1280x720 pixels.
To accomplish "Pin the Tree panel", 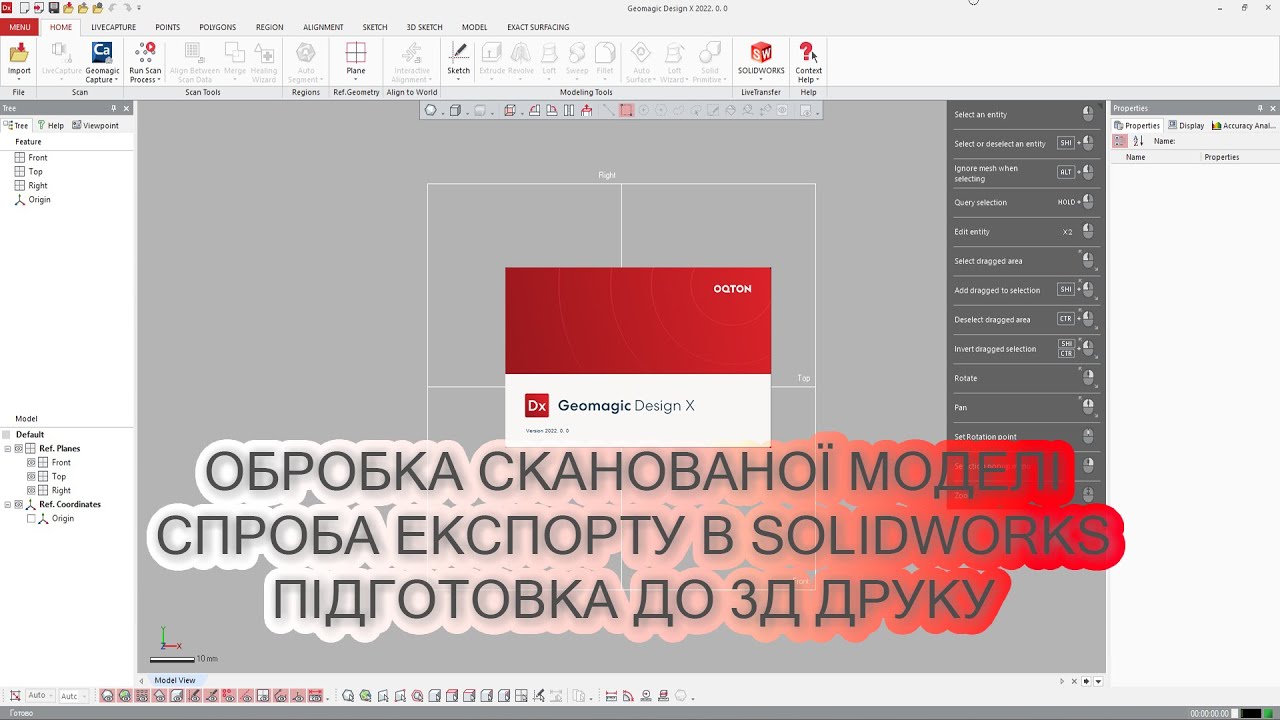I will tap(113, 108).
